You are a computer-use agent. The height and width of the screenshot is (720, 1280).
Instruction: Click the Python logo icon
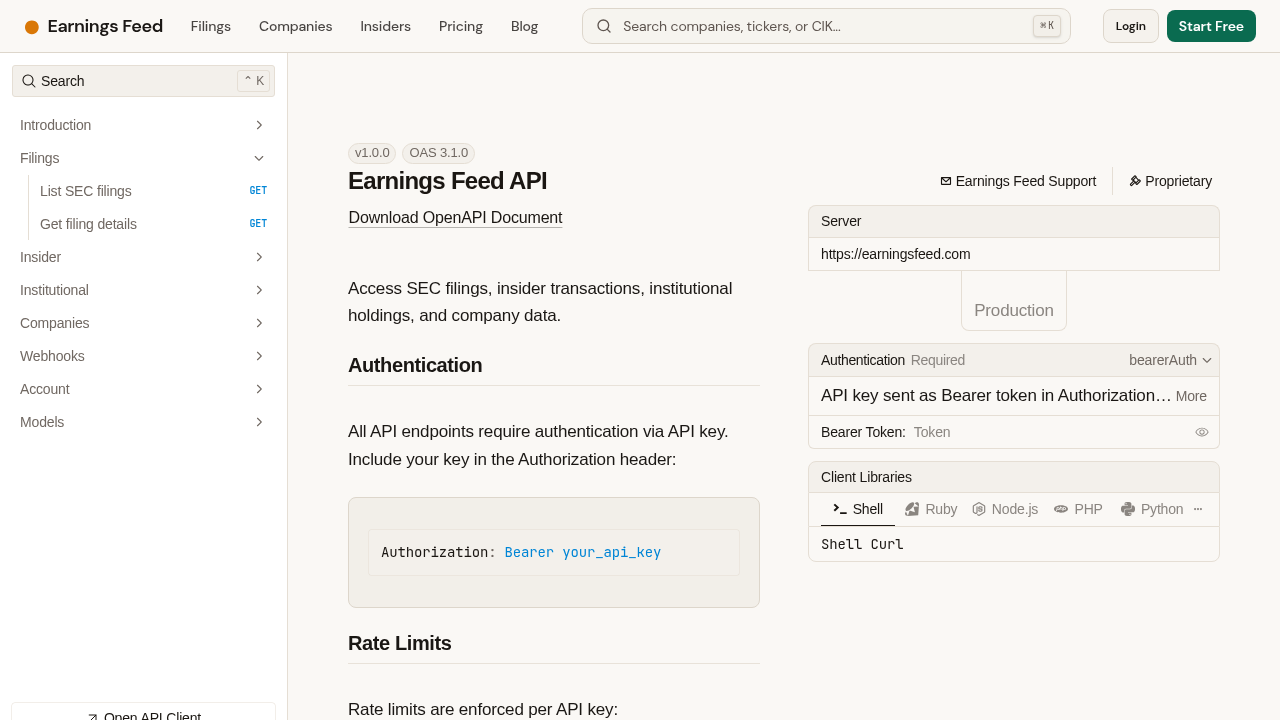click(x=1128, y=509)
